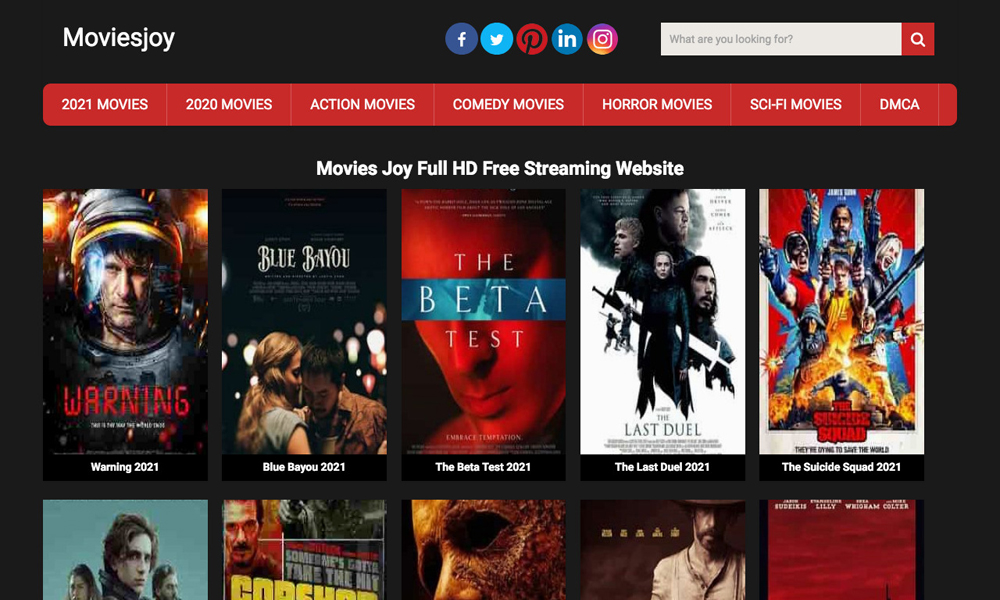Image resolution: width=1000 pixels, height=600 pixels.
Task: Open the Pinterest social icon
Action: click(x=532, y=40)
